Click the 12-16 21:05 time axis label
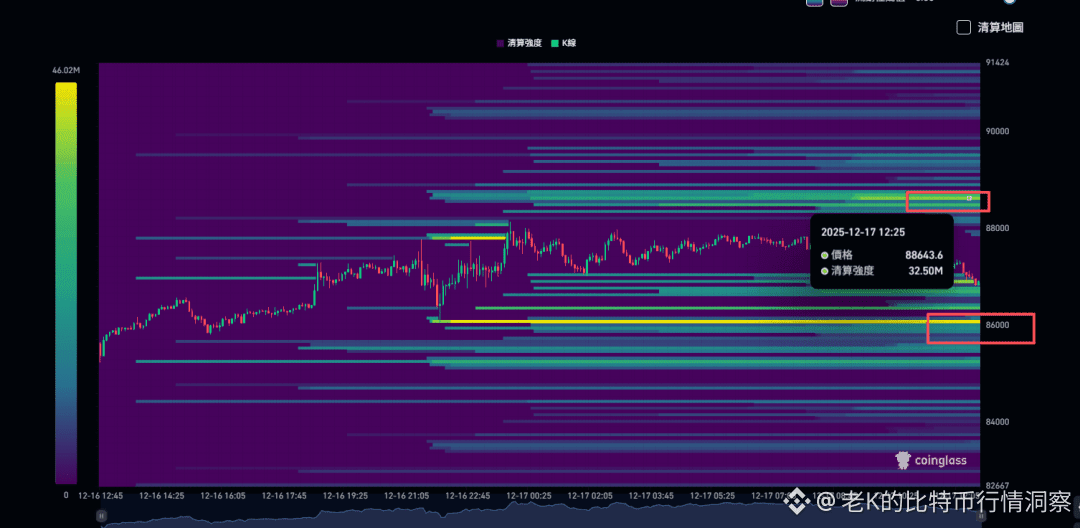This screenshot has width=1080, height=528. tap(408, 495)
